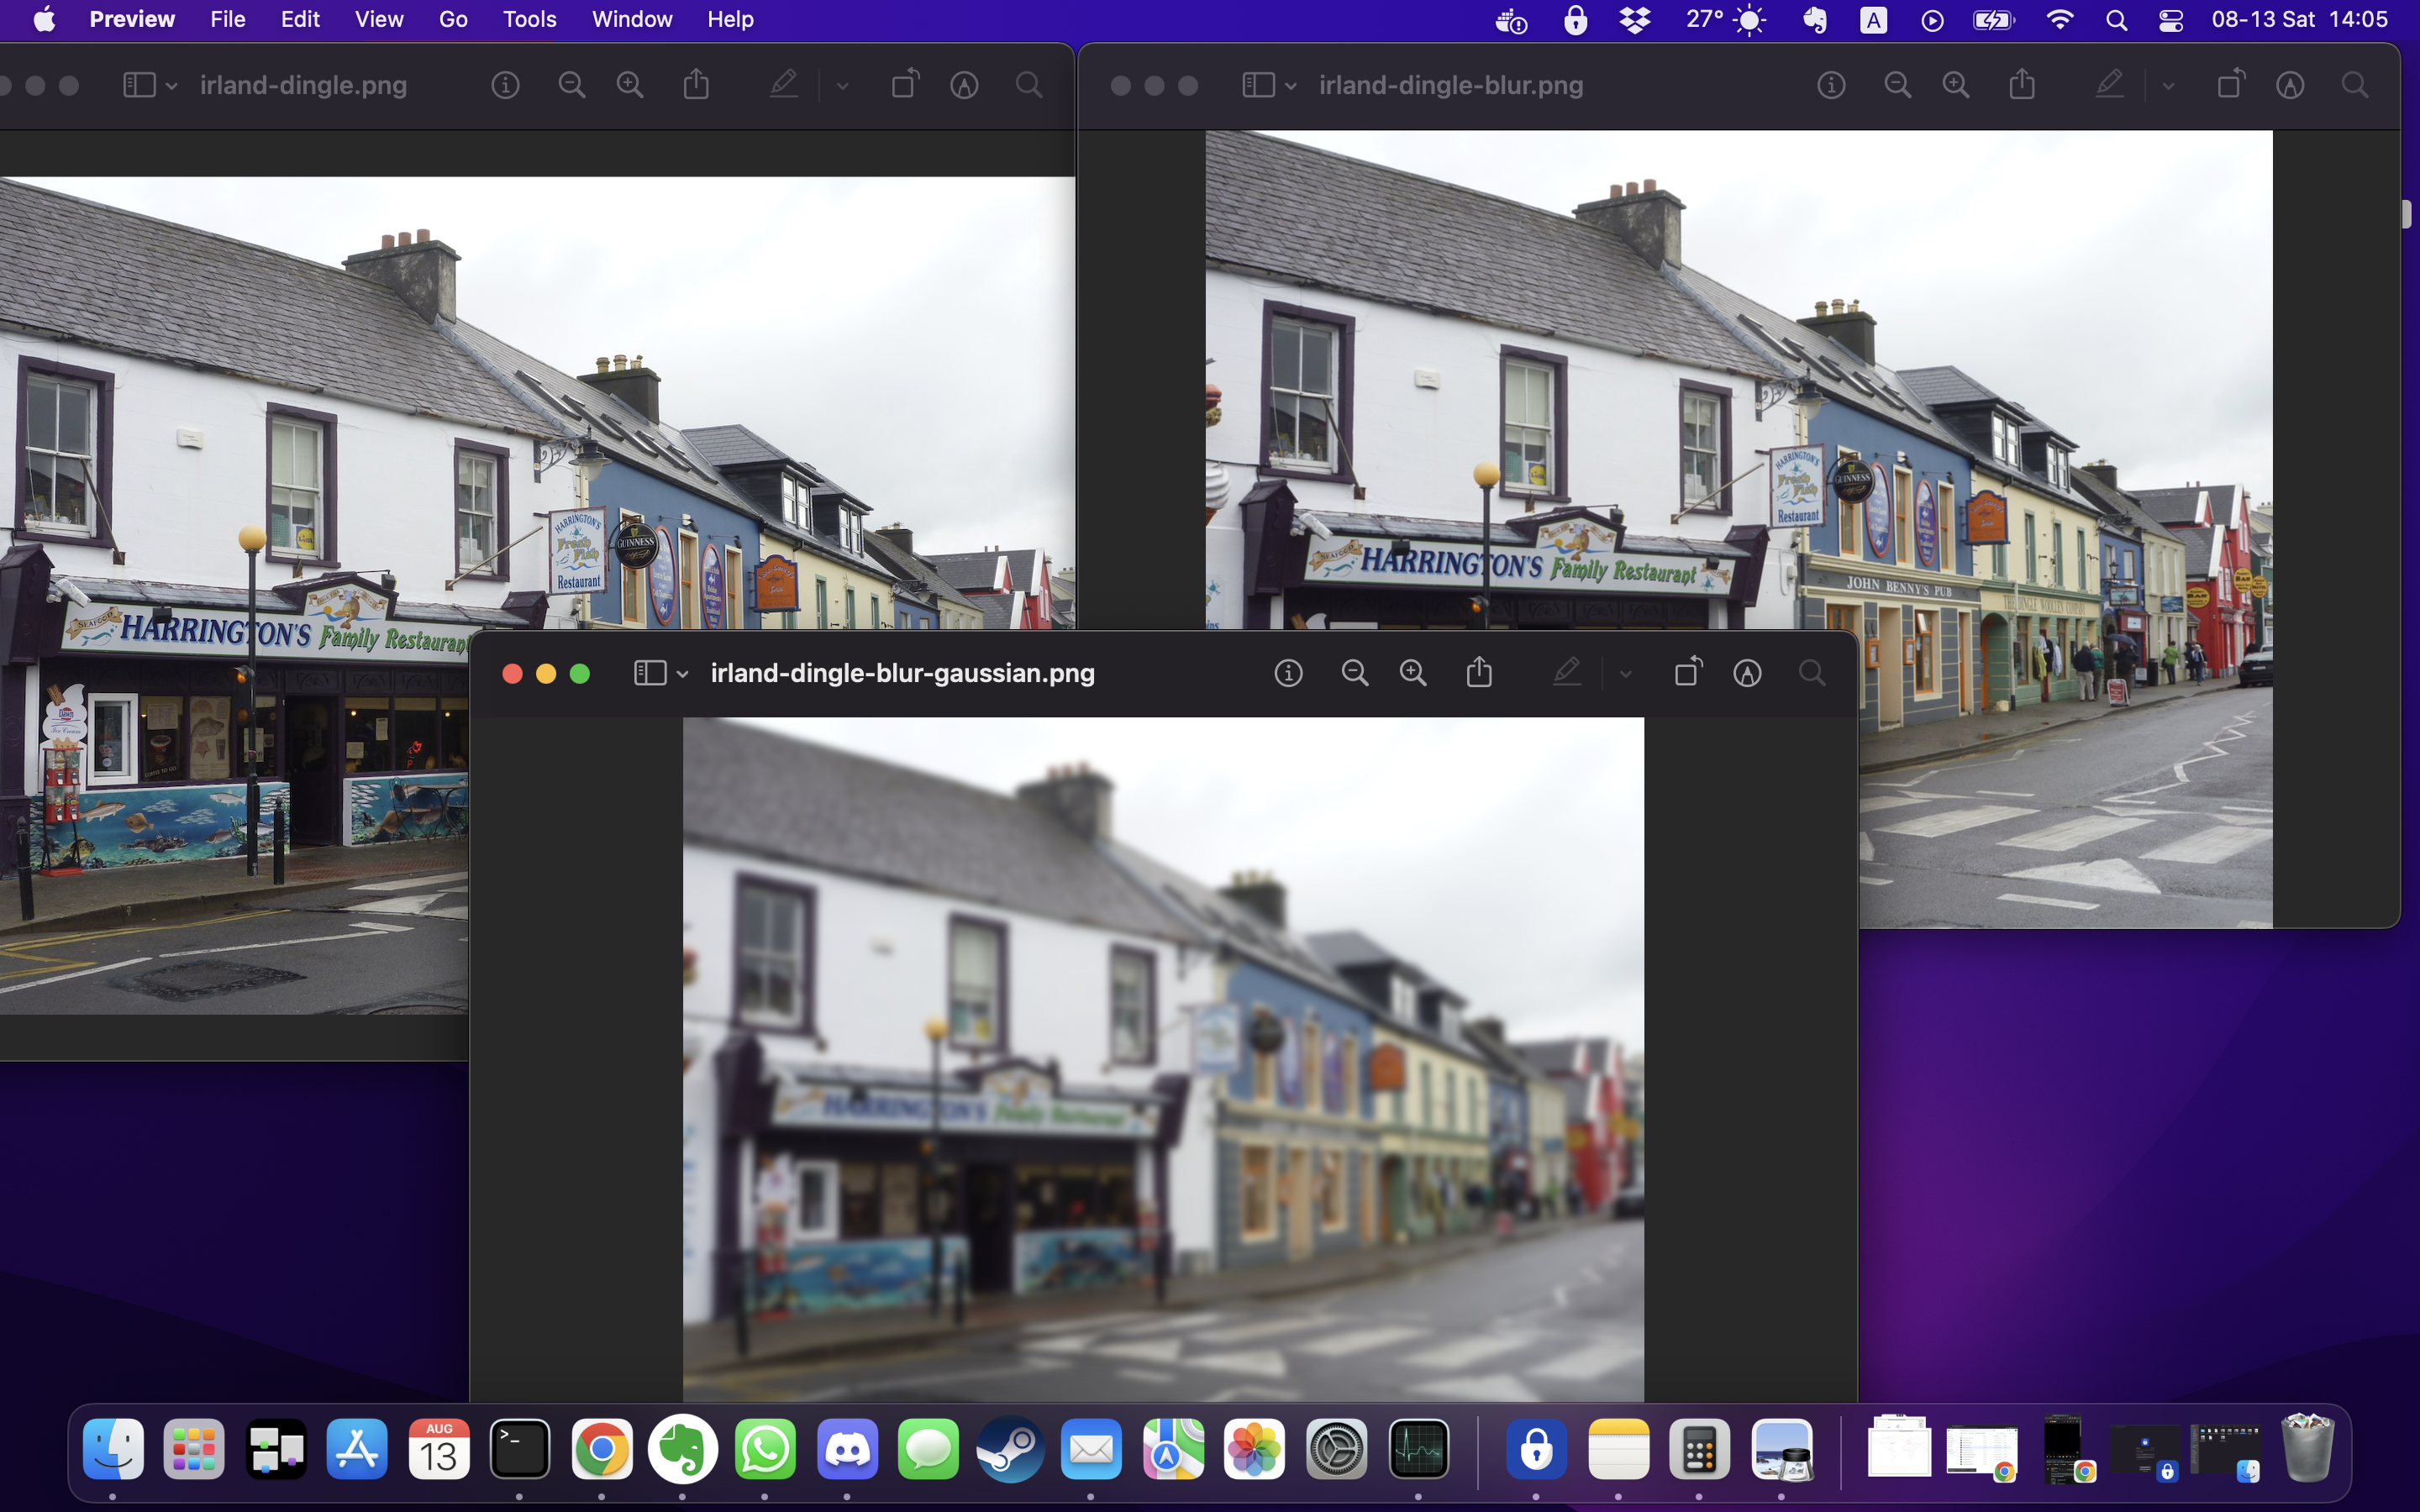2420x1512 pixels.
Task: Zoom in on irland-dingle.png image
Action: pyautogui.click(x=630, y=85)
